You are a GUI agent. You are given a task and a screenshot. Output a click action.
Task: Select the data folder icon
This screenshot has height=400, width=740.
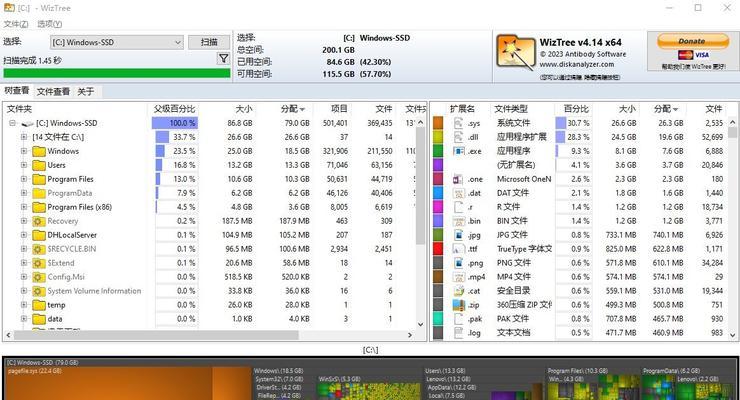39,319
